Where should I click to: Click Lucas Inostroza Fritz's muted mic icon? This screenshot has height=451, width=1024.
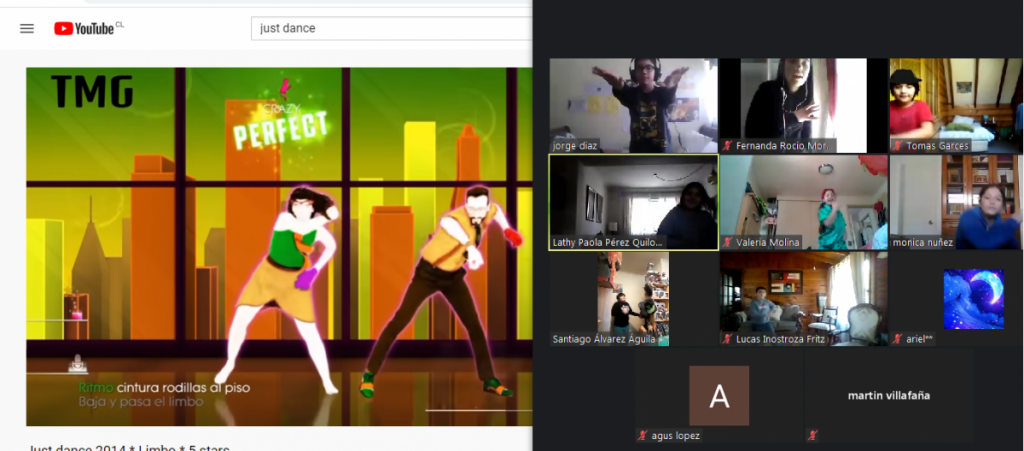[727, 339]
